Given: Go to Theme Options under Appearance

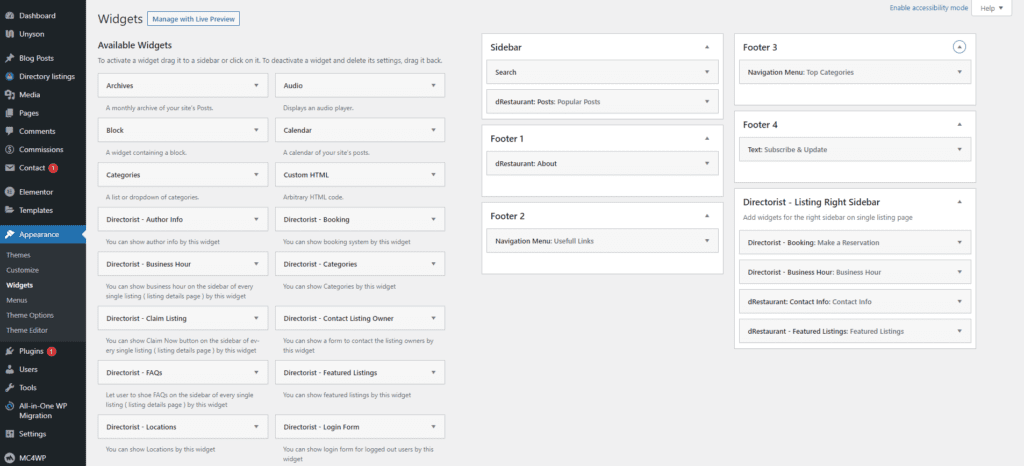Looking at the screenshot, I should (30, 315).
